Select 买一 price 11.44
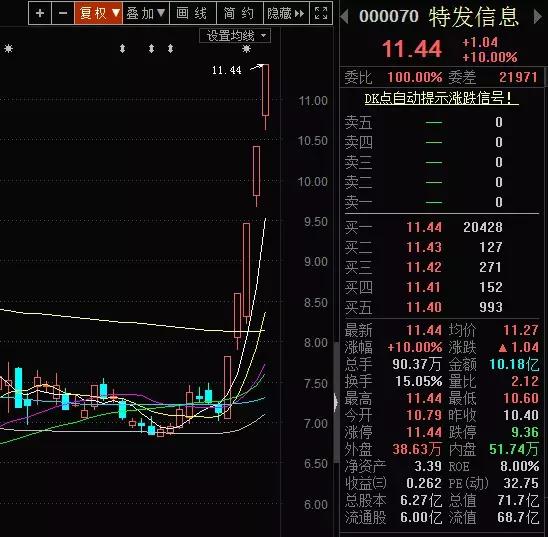This screenshot has width=548, height=537. (x=424, y=227)
